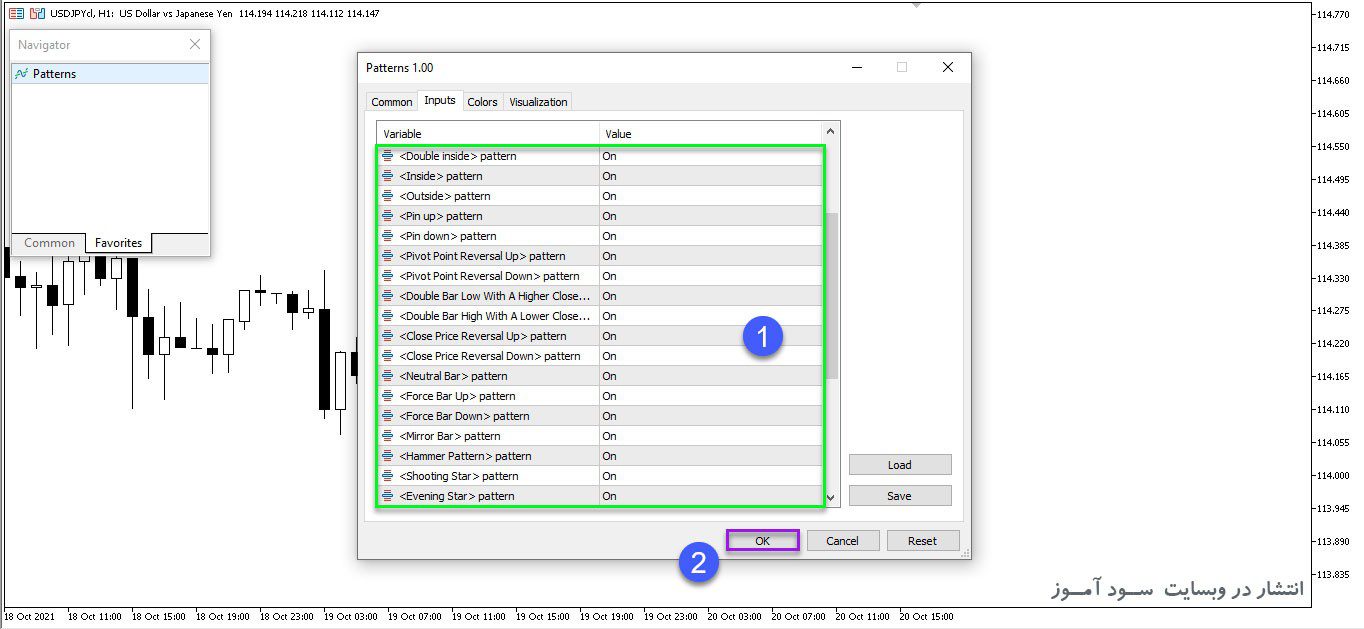Click the icon beside Mirror Bar pattern
This screenshot has height=629, width=1364.
tap(388, 436)
